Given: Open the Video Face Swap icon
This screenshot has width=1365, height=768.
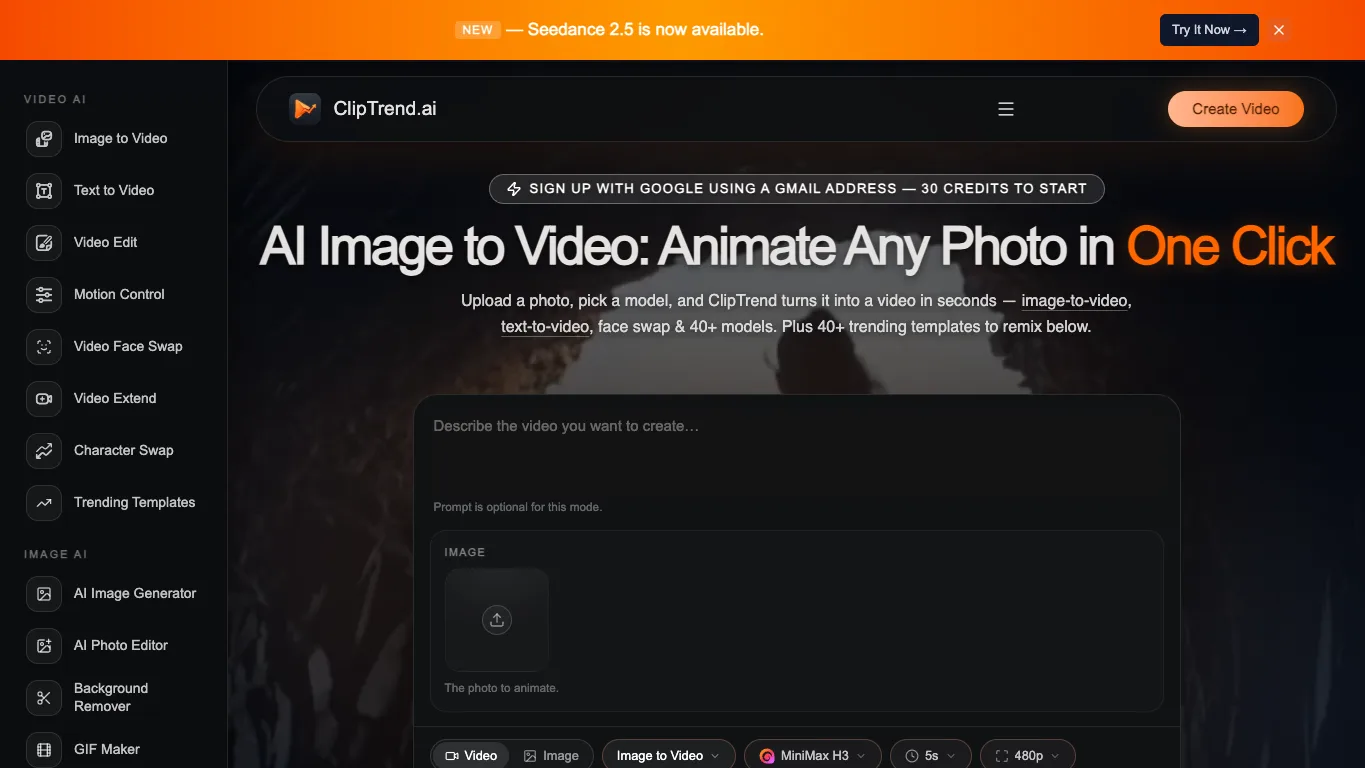Looking at the screenshot, I should point(44,347).
